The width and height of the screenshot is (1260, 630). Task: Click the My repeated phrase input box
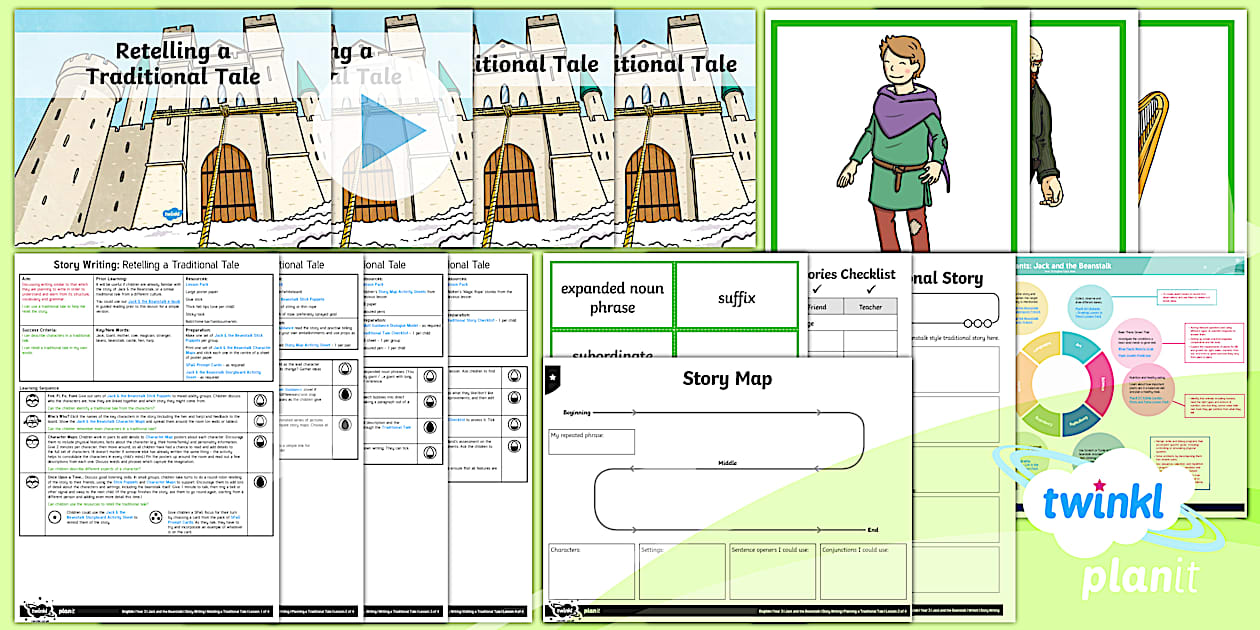(x=591, y=441)
